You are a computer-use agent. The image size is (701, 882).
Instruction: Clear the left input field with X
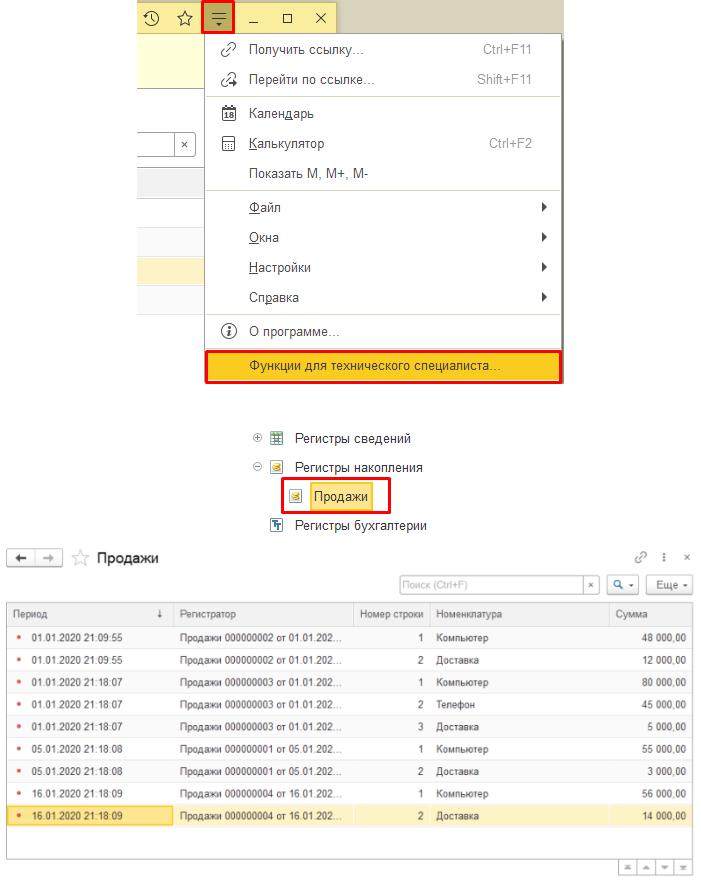pos(185,145)
